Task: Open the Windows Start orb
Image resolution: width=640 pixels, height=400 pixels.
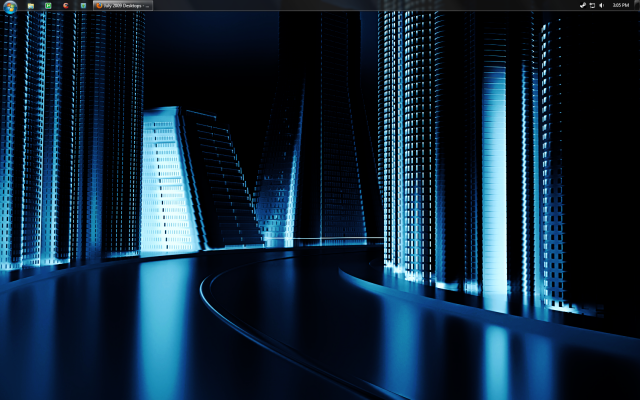Action: pyautogui.click(x=10, y=6)
